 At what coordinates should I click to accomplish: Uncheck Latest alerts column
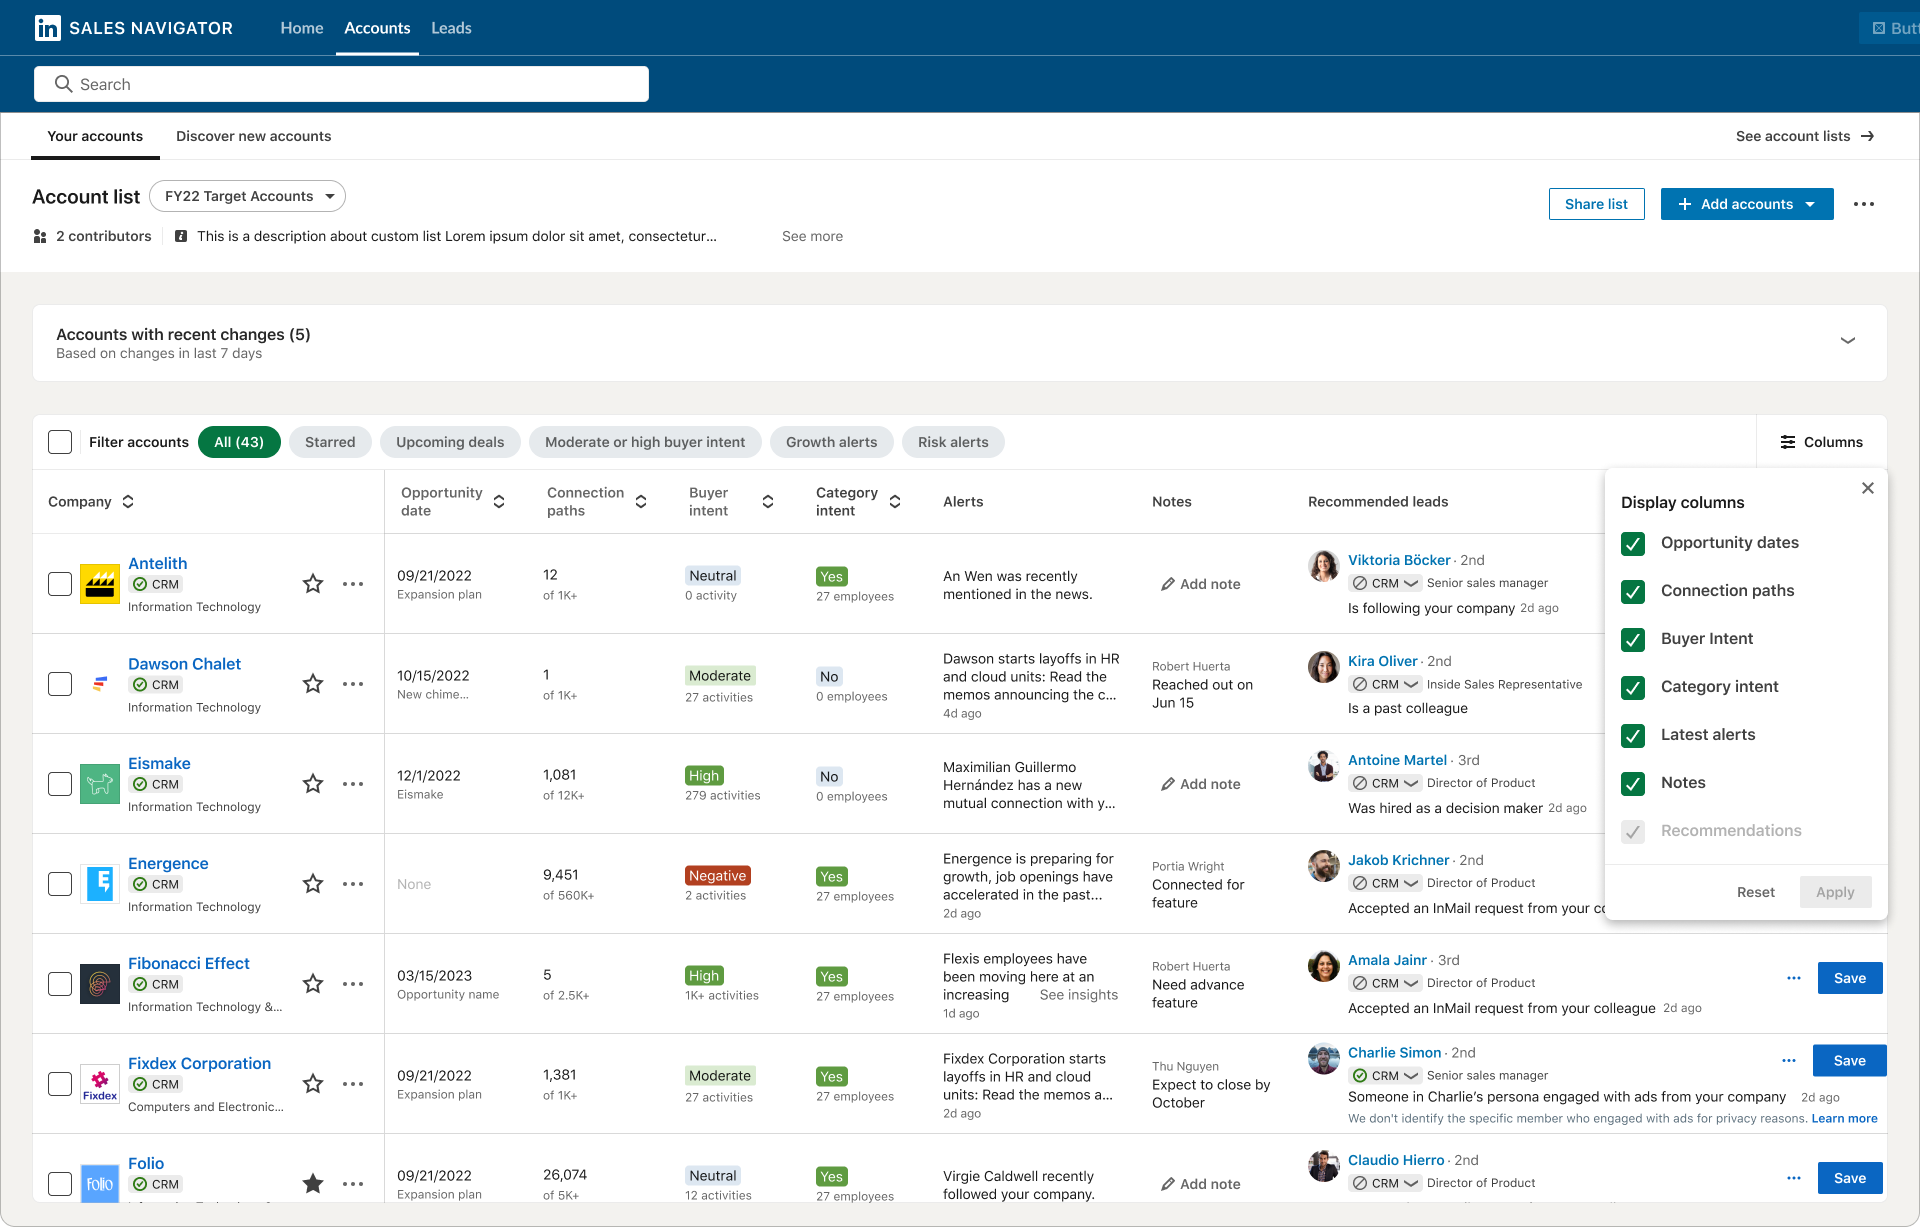click(x=1633, y=735)
